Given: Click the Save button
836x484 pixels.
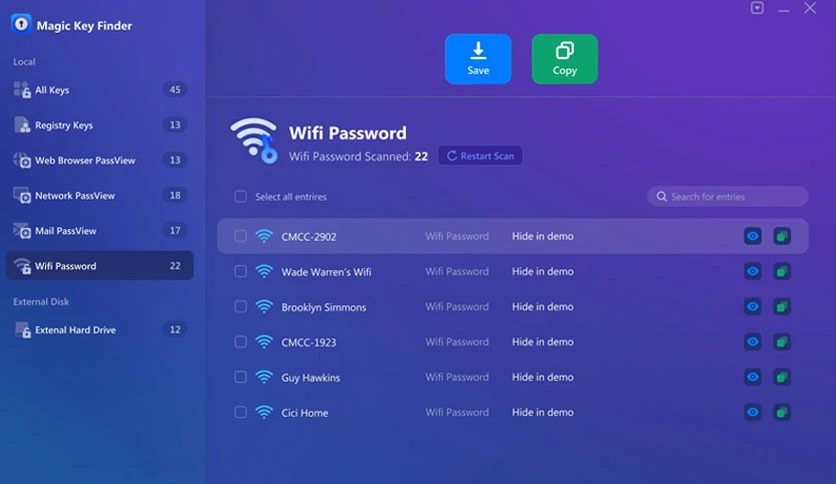Looking at the screenshot, I should click(478, 59).
